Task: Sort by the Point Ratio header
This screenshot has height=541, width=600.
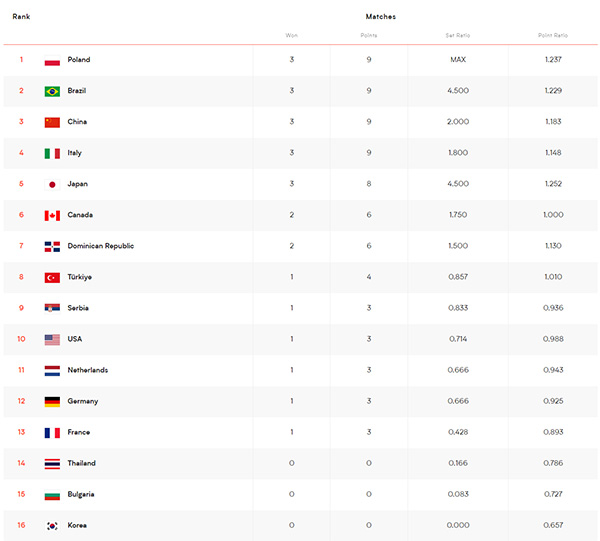Action: click(x=553, y=35)
